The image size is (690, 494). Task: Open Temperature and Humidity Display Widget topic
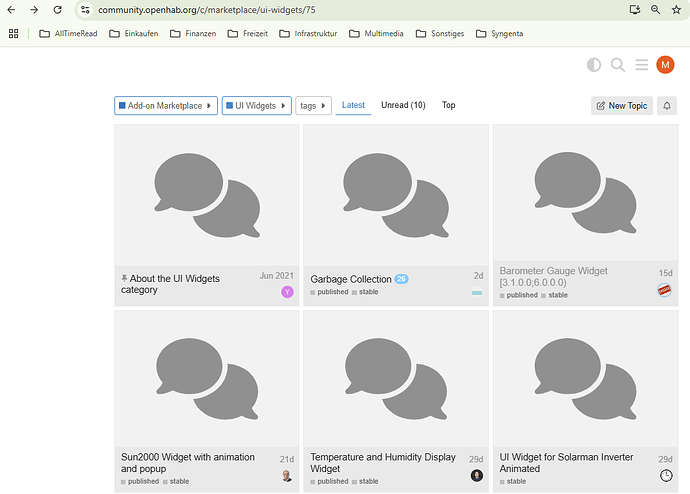click(383, 462)
